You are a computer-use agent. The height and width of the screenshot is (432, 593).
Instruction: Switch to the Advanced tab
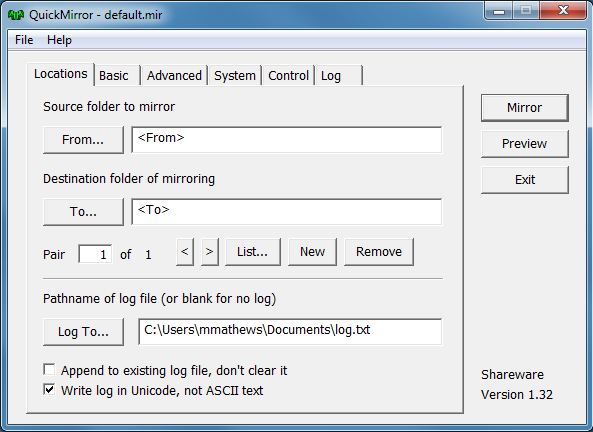pos(174,76)
